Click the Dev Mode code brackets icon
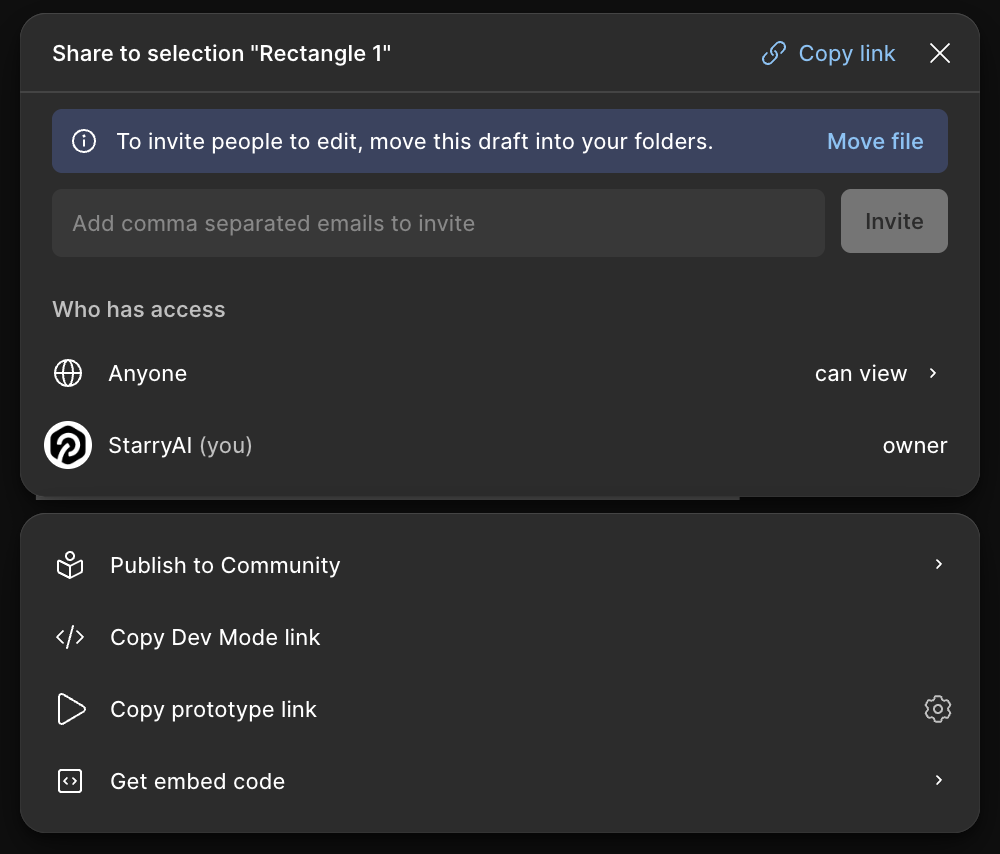This screenshot has height=854, width=1000. tap(70, 637)
